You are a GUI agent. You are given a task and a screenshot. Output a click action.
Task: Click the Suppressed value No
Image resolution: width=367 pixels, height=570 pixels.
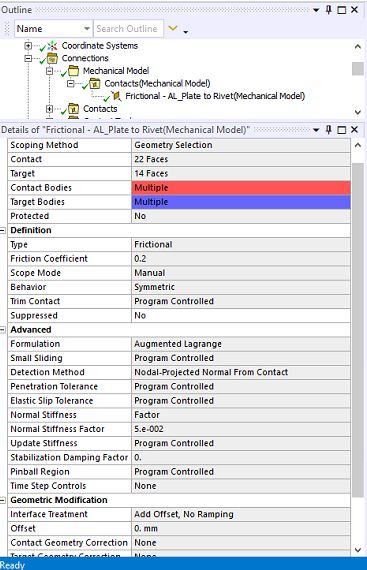(x=241, y=316)
